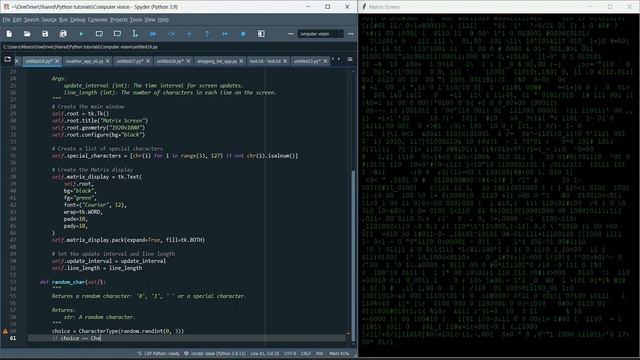Step into function debug icon
The image size is (640, 360).
point(189,34)
